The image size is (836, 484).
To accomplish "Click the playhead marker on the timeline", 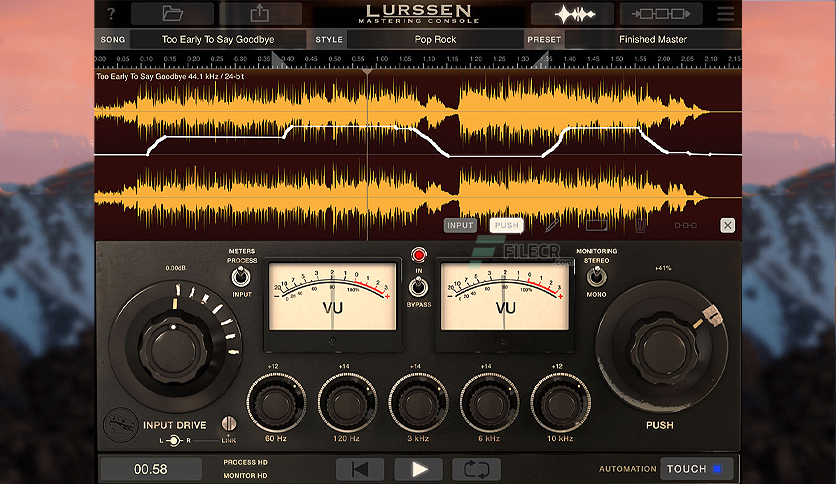I will [x=367, y=71].
